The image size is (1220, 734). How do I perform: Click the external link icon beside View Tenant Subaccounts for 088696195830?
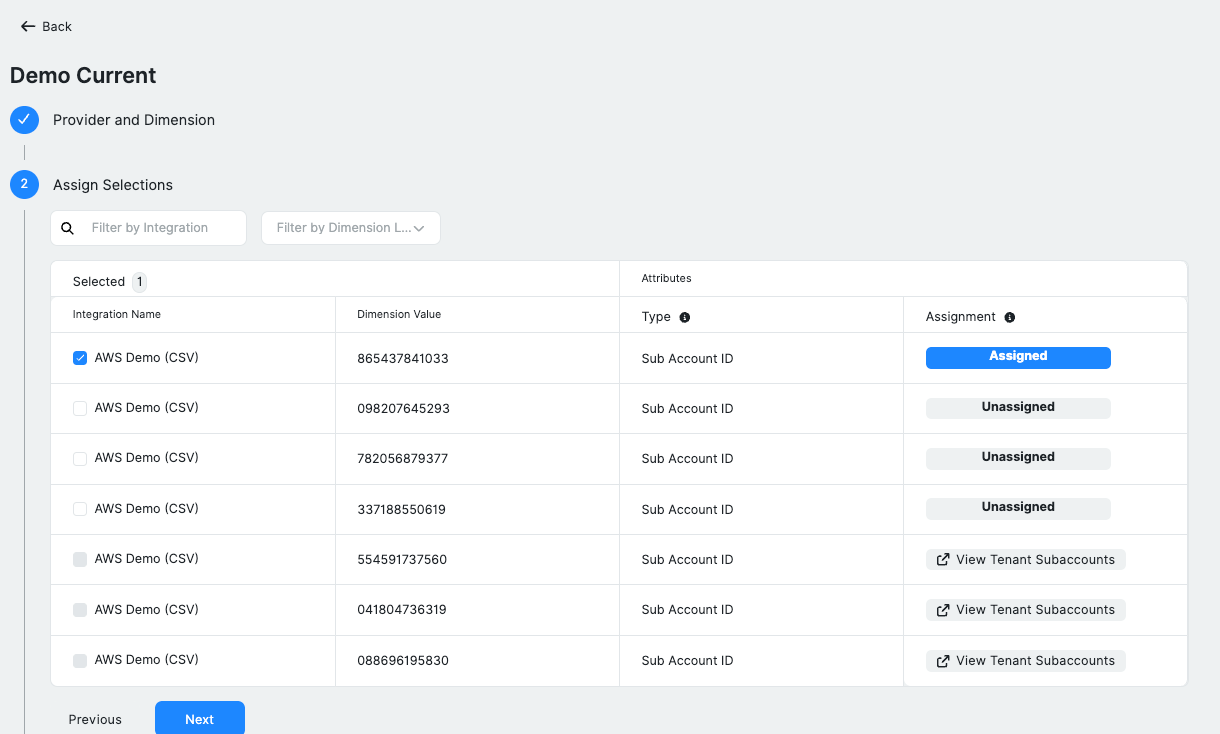(941, 661)
